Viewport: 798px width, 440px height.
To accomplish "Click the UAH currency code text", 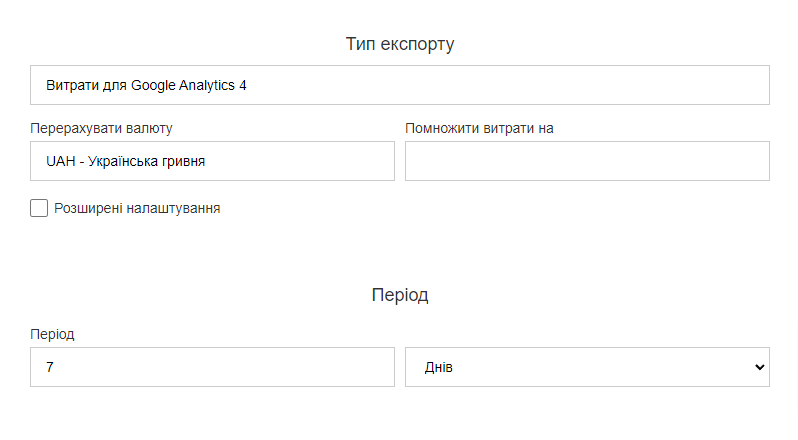I will 61,162.
